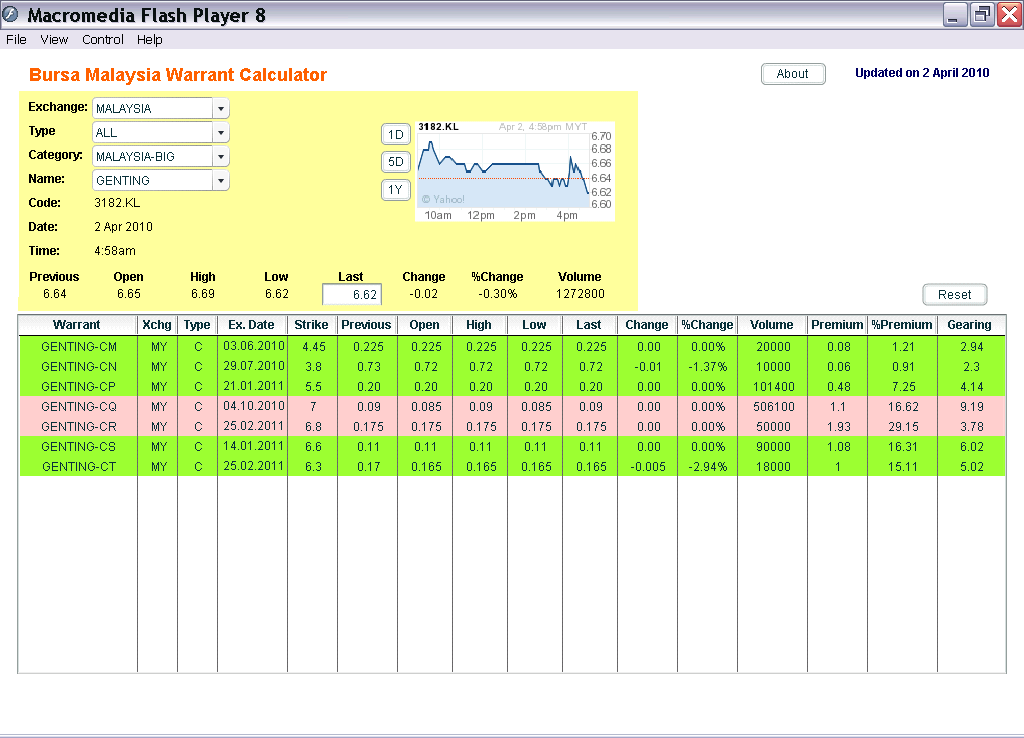This screenshot has width=1024, height=738.
Task: Click the Flash Player title bar icon
Action: [11, 14]
